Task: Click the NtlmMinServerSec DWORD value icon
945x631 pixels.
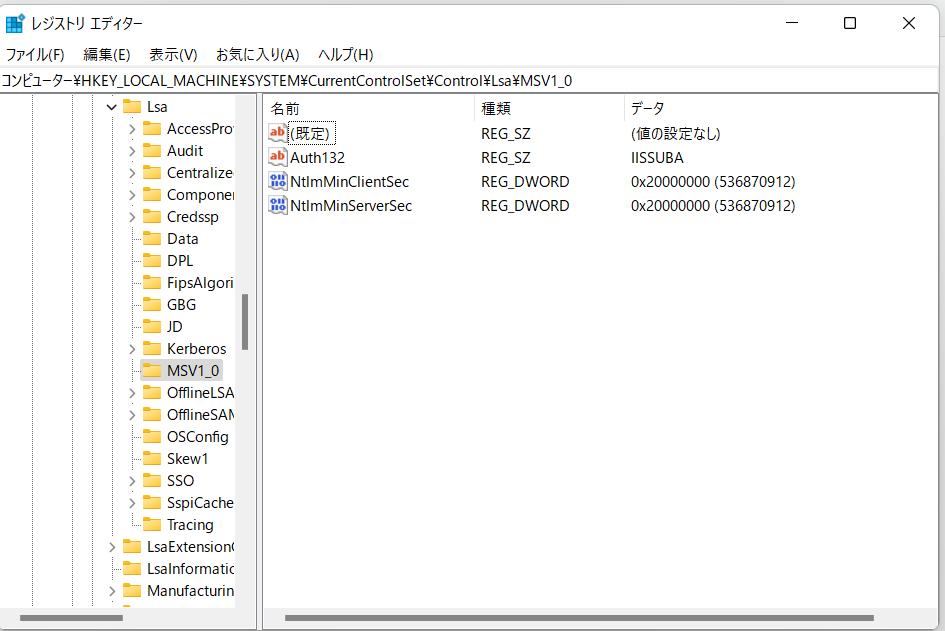Action: click(278, 206)
